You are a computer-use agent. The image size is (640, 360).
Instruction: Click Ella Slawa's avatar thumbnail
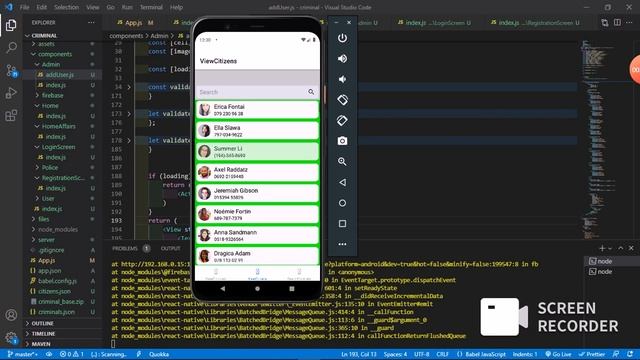point(204,131)
